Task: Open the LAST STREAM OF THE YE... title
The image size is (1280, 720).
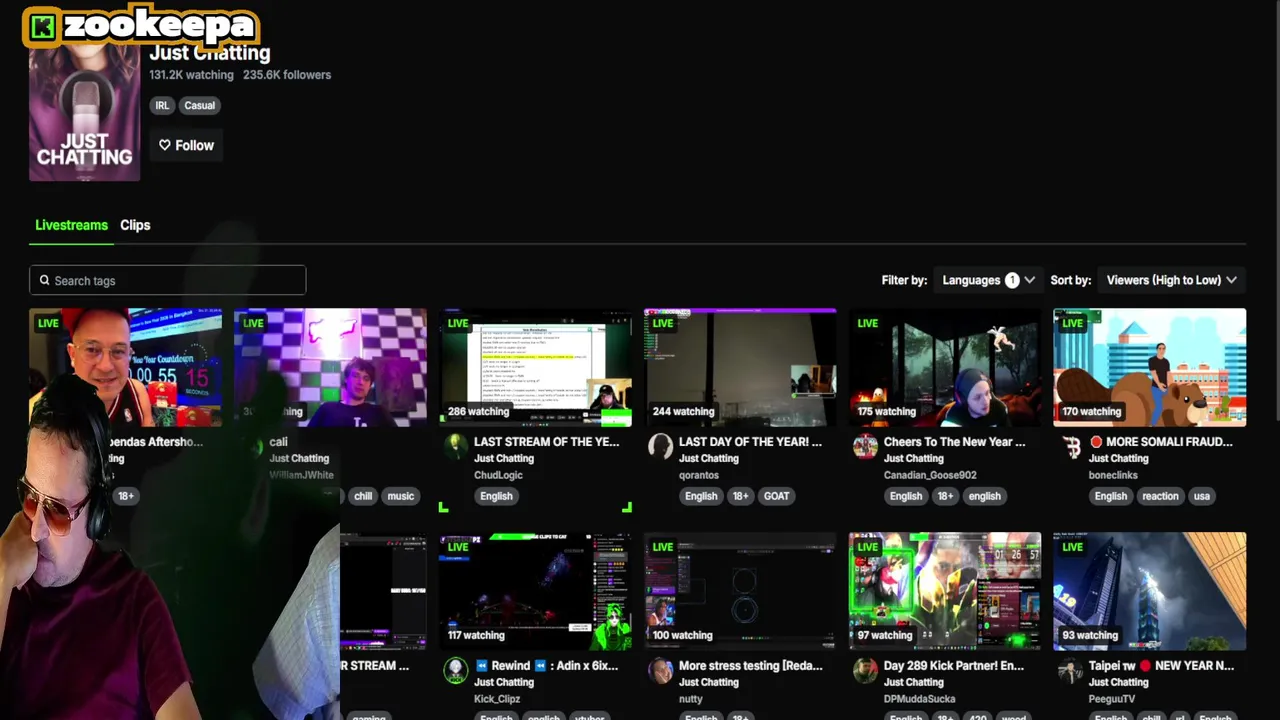Action: click(x=546, y=441)
